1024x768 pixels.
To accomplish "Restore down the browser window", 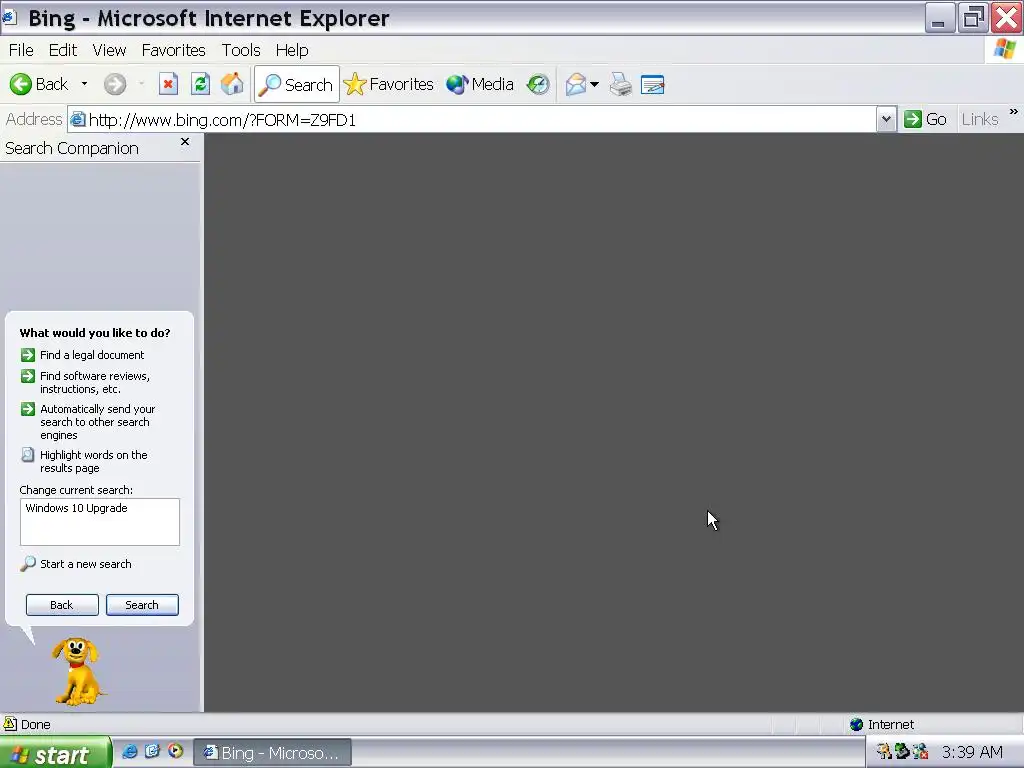I will pyautogui.click(x=972, y=18).
